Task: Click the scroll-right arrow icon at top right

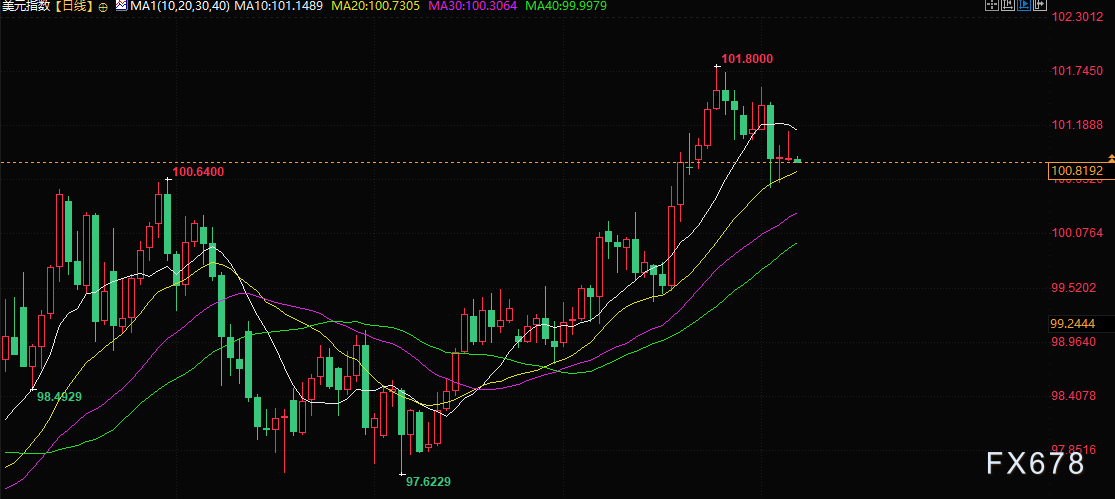Action: tap(1040, 4)
